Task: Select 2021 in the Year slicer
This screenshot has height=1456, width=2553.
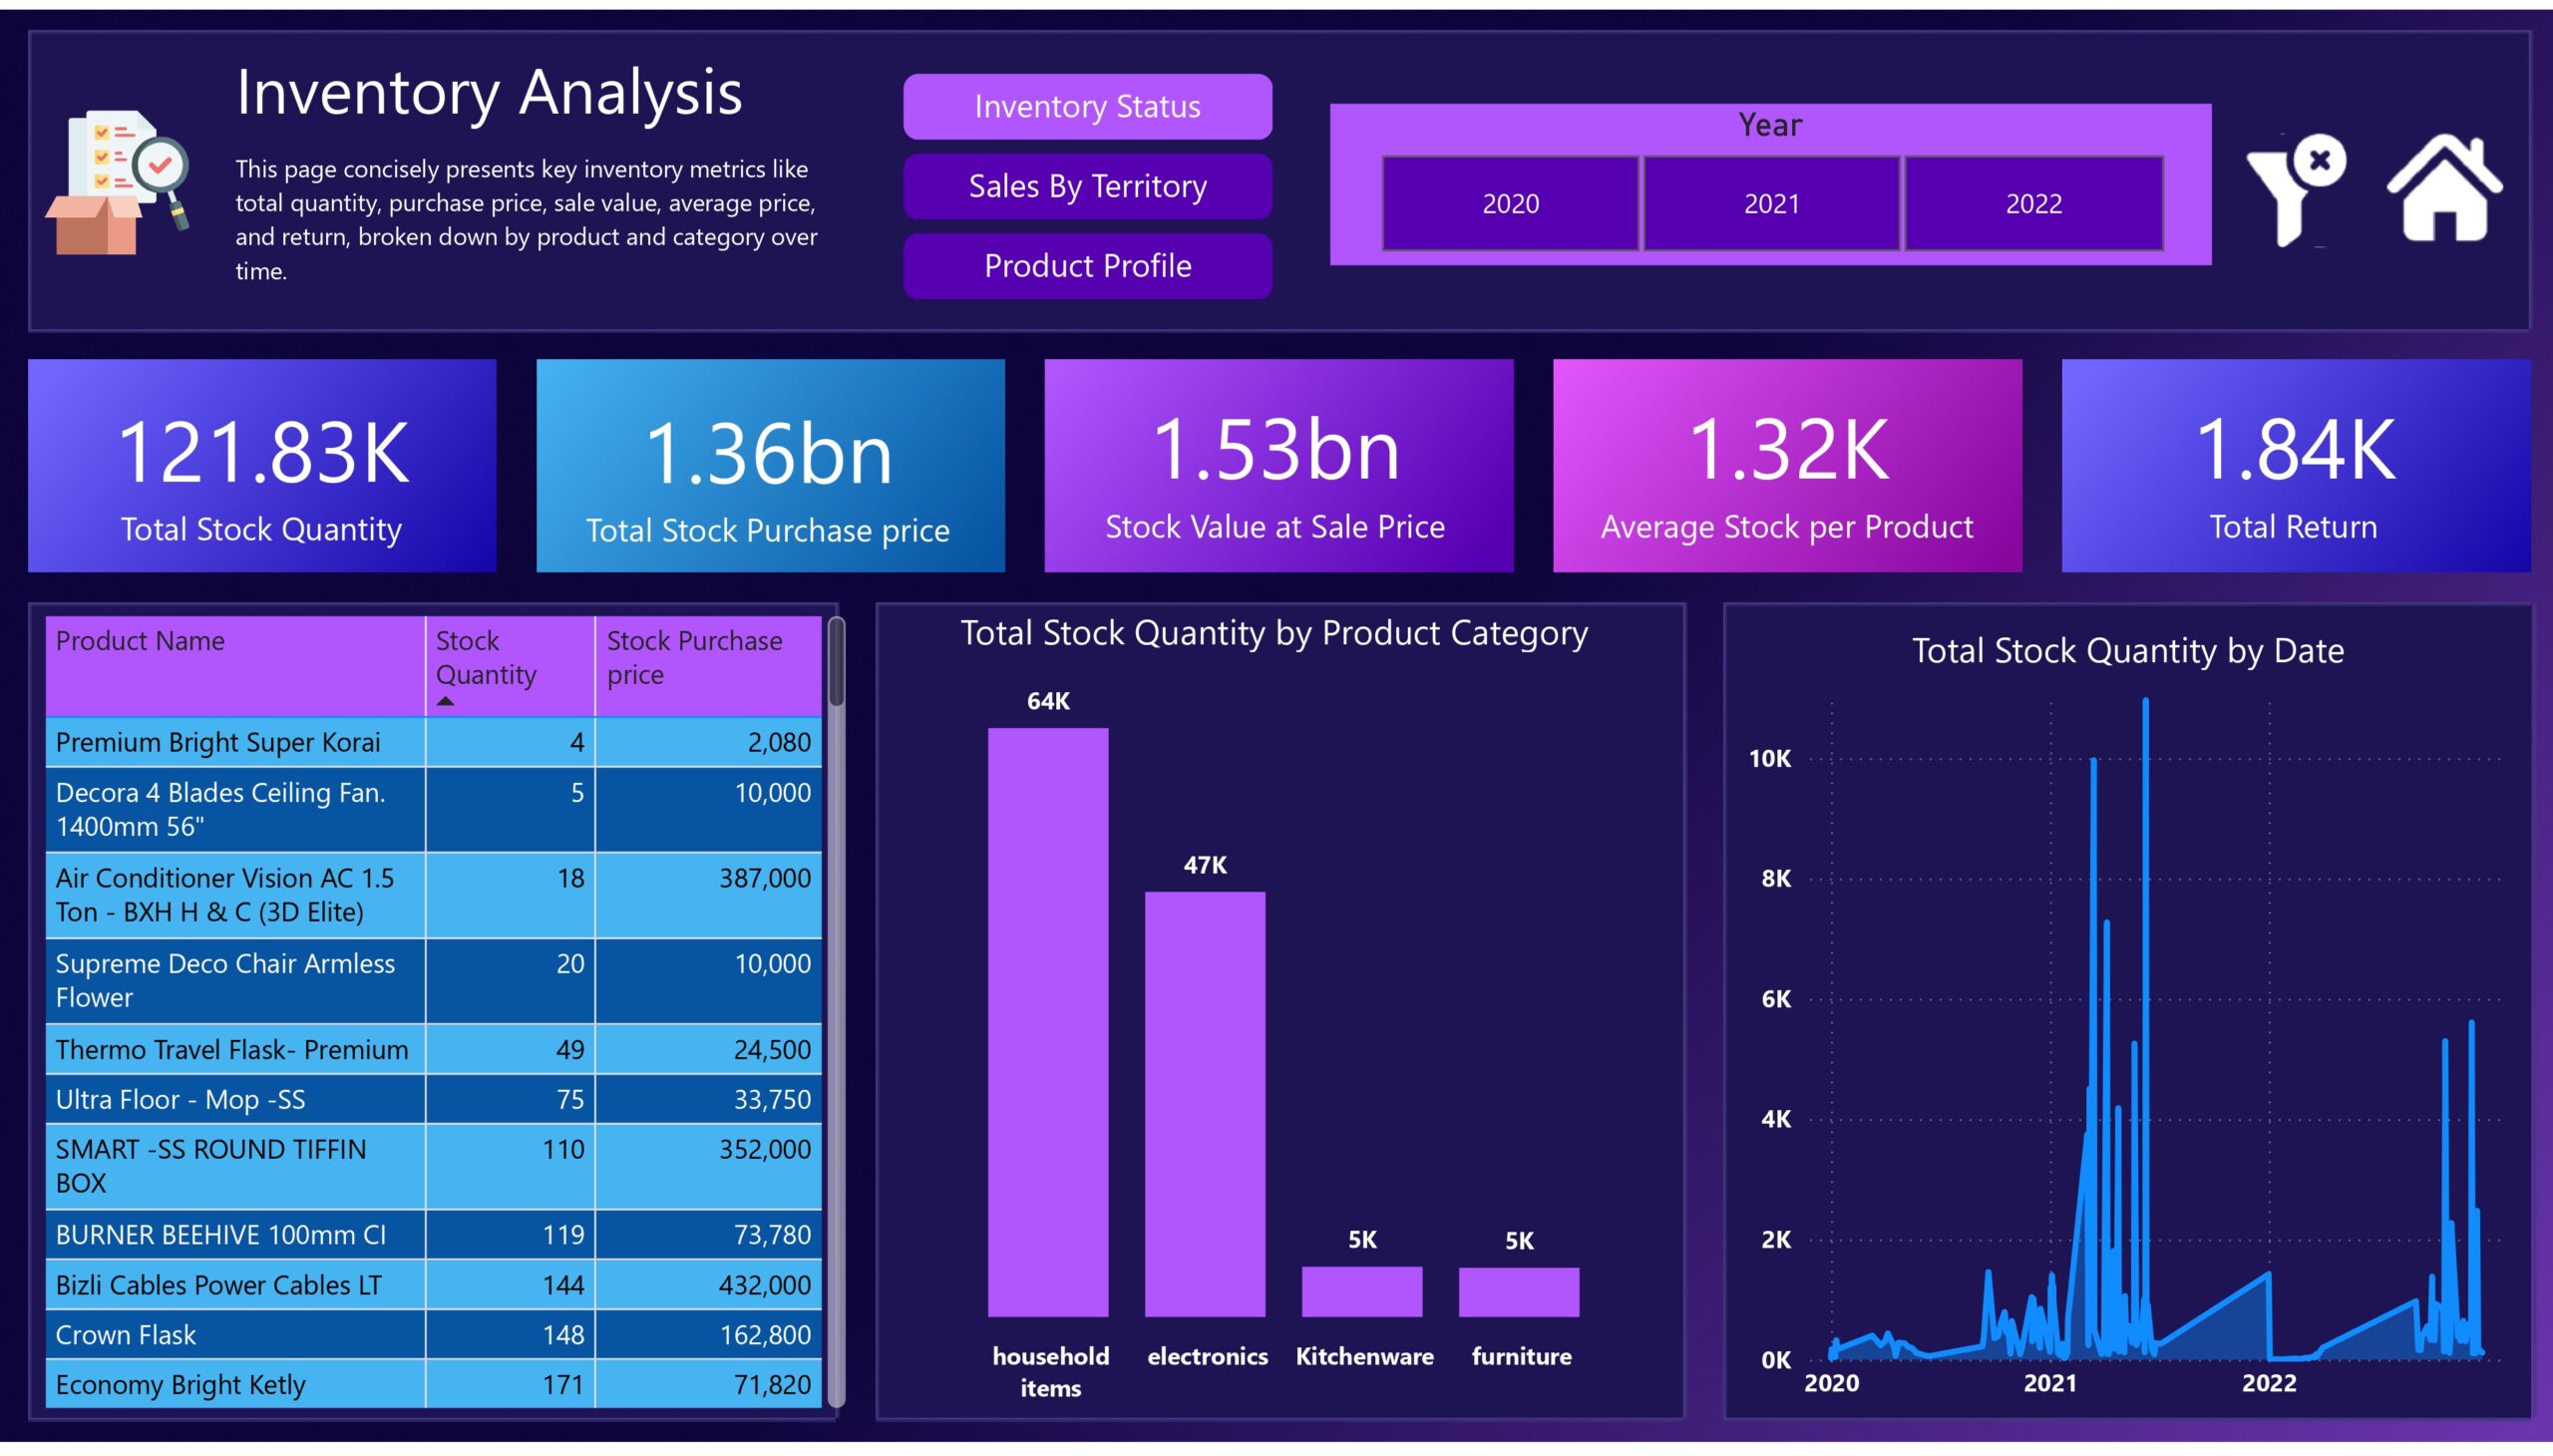Action: pos(1771,203)
